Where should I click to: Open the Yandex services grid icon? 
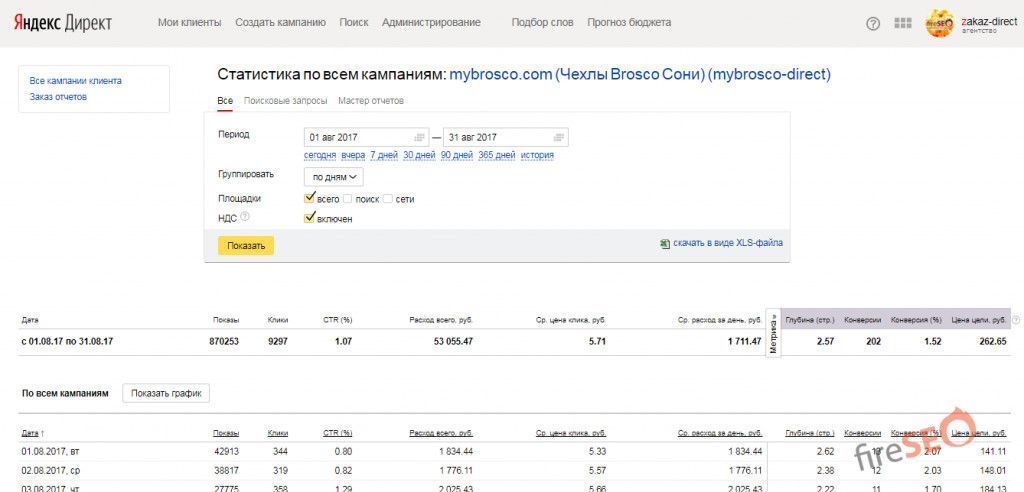click(x=903, y=23)
